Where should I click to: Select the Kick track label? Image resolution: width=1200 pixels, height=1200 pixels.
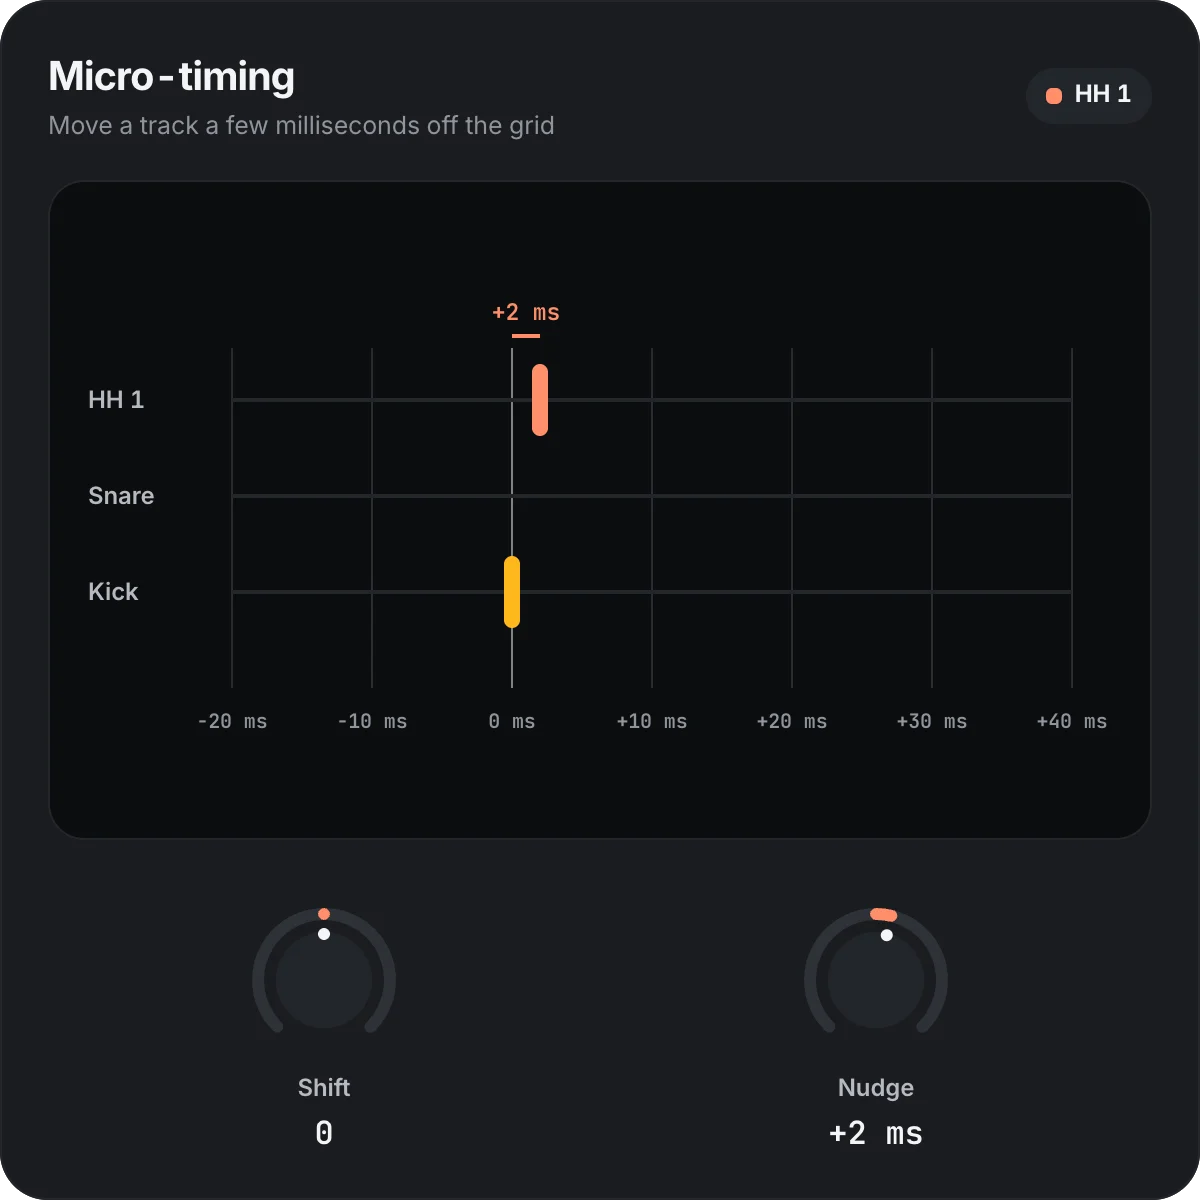pos(113,592)
